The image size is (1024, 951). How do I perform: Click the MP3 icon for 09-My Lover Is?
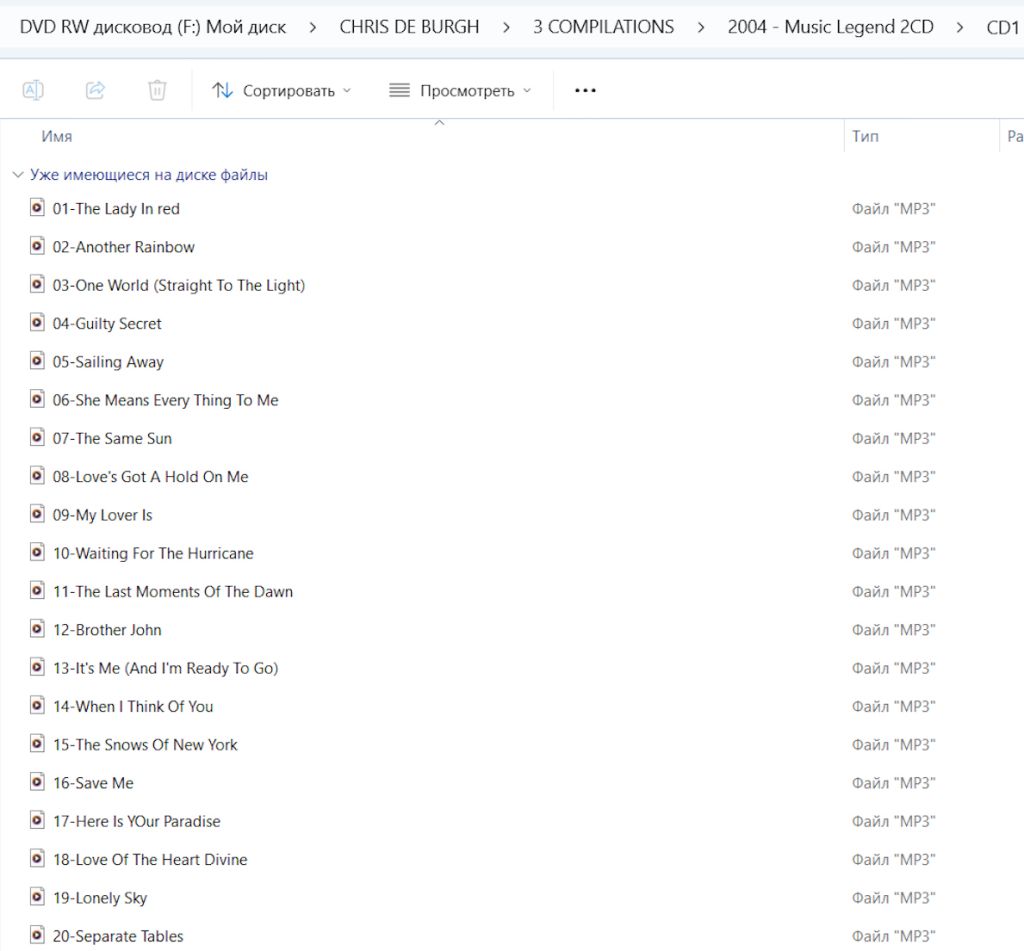37,514
